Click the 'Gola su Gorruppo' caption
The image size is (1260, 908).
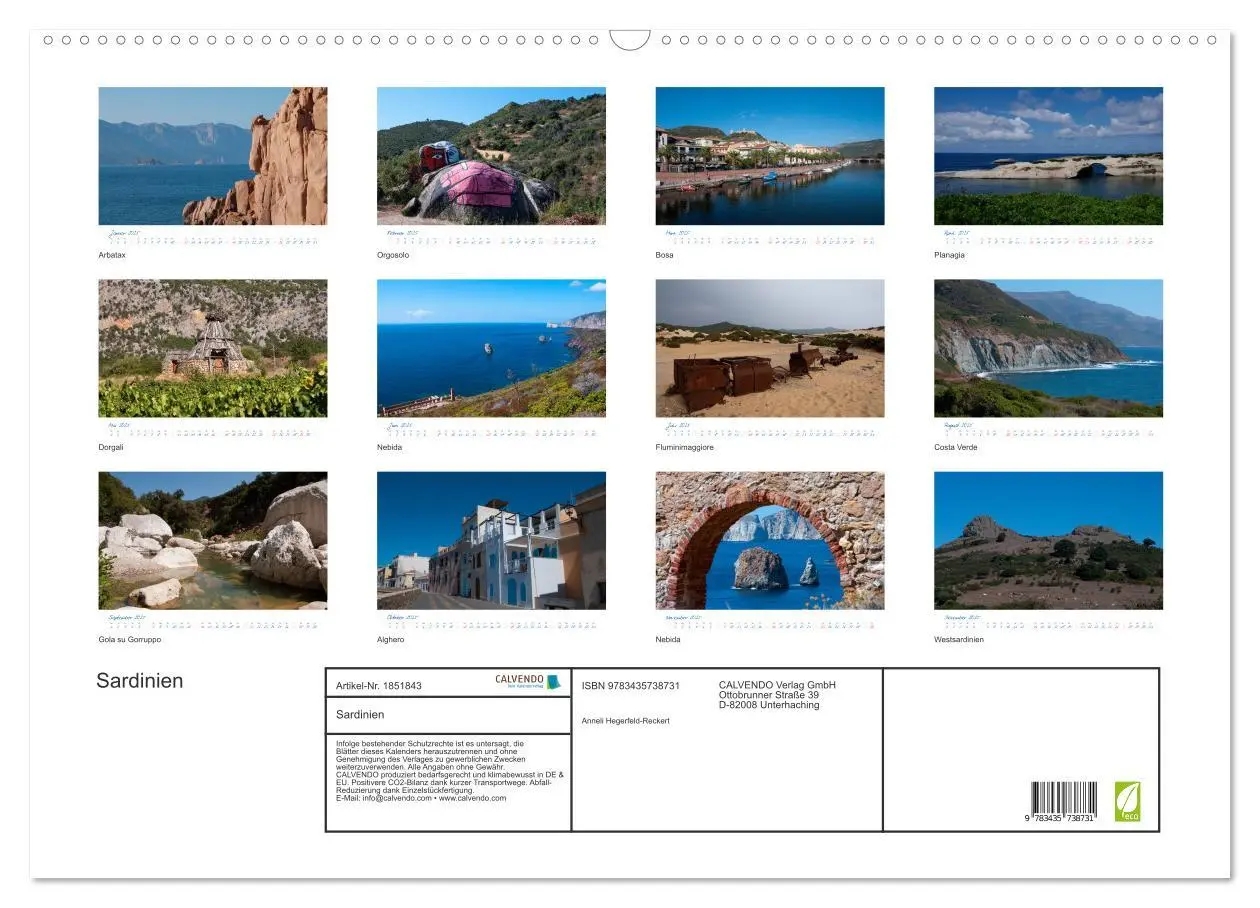(x=130, y=639)
